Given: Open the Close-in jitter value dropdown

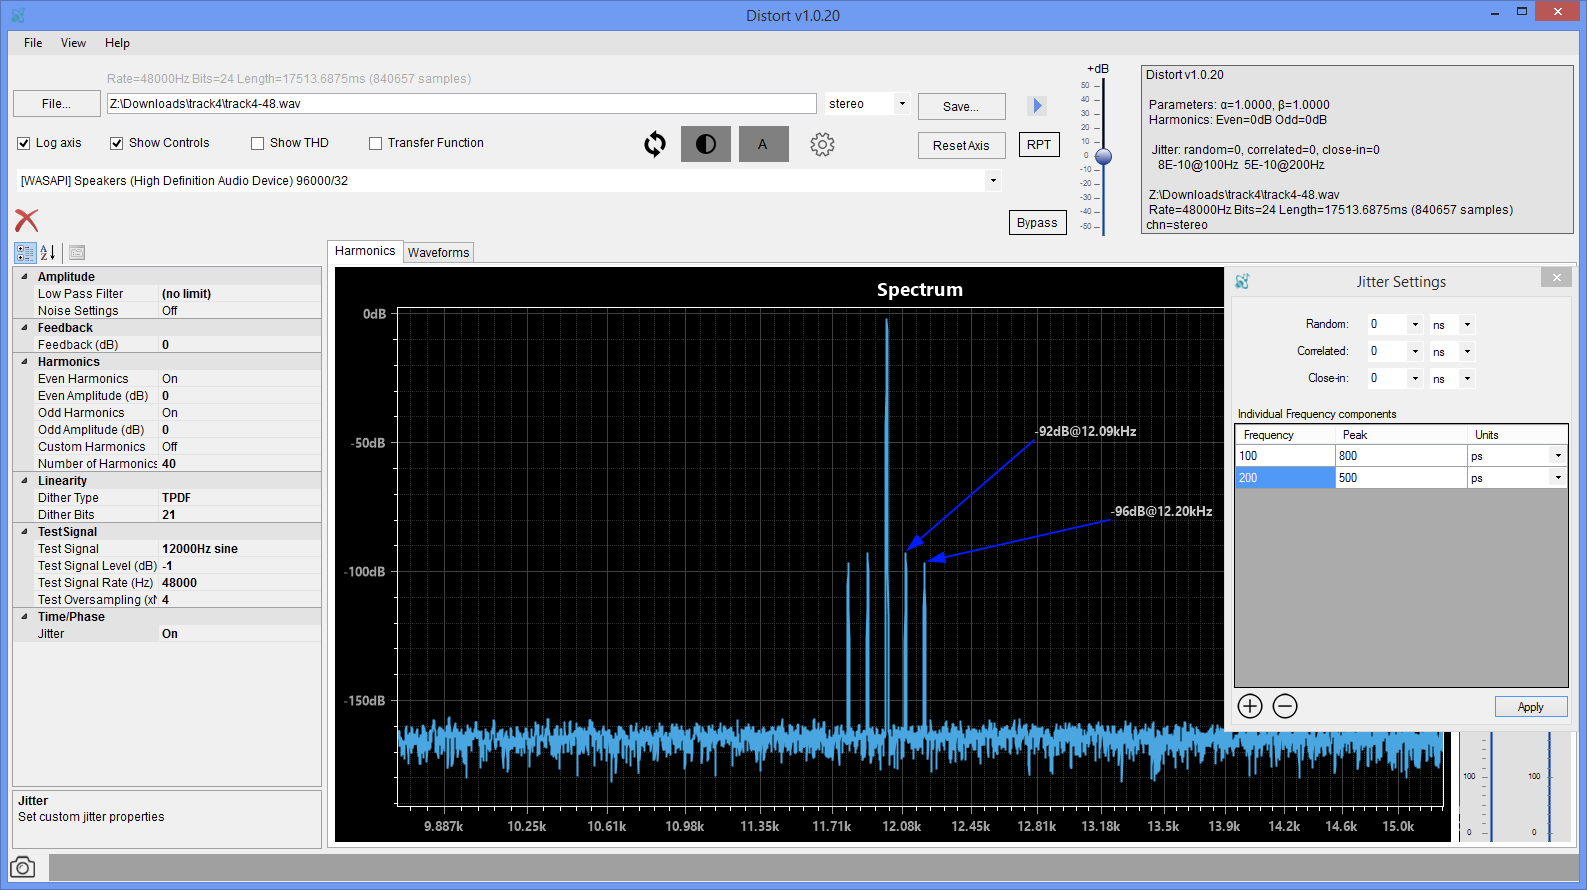Looking at the screenshot, I should coord(1414,379).
